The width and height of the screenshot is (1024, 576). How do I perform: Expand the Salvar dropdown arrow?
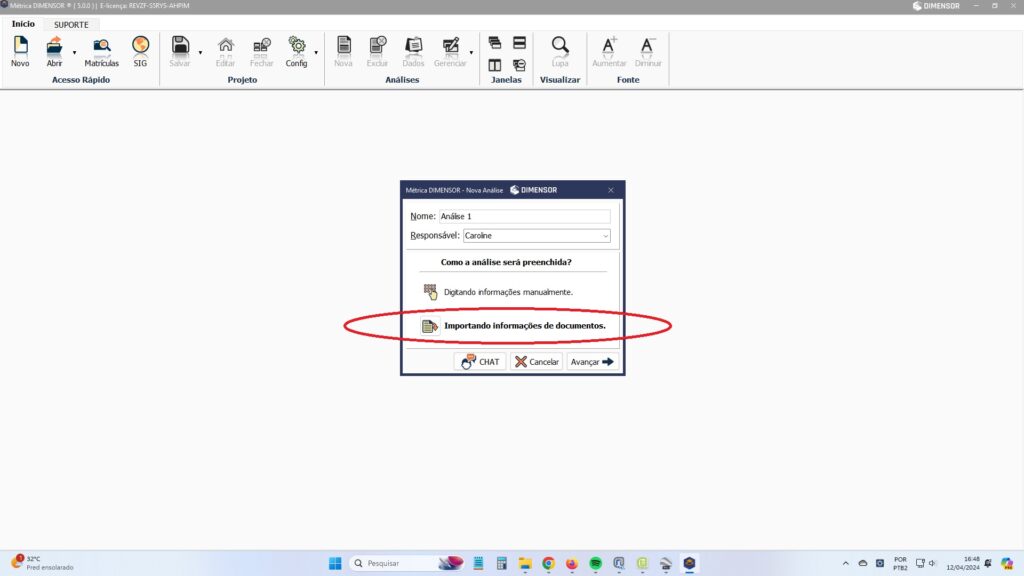point(200,52)
